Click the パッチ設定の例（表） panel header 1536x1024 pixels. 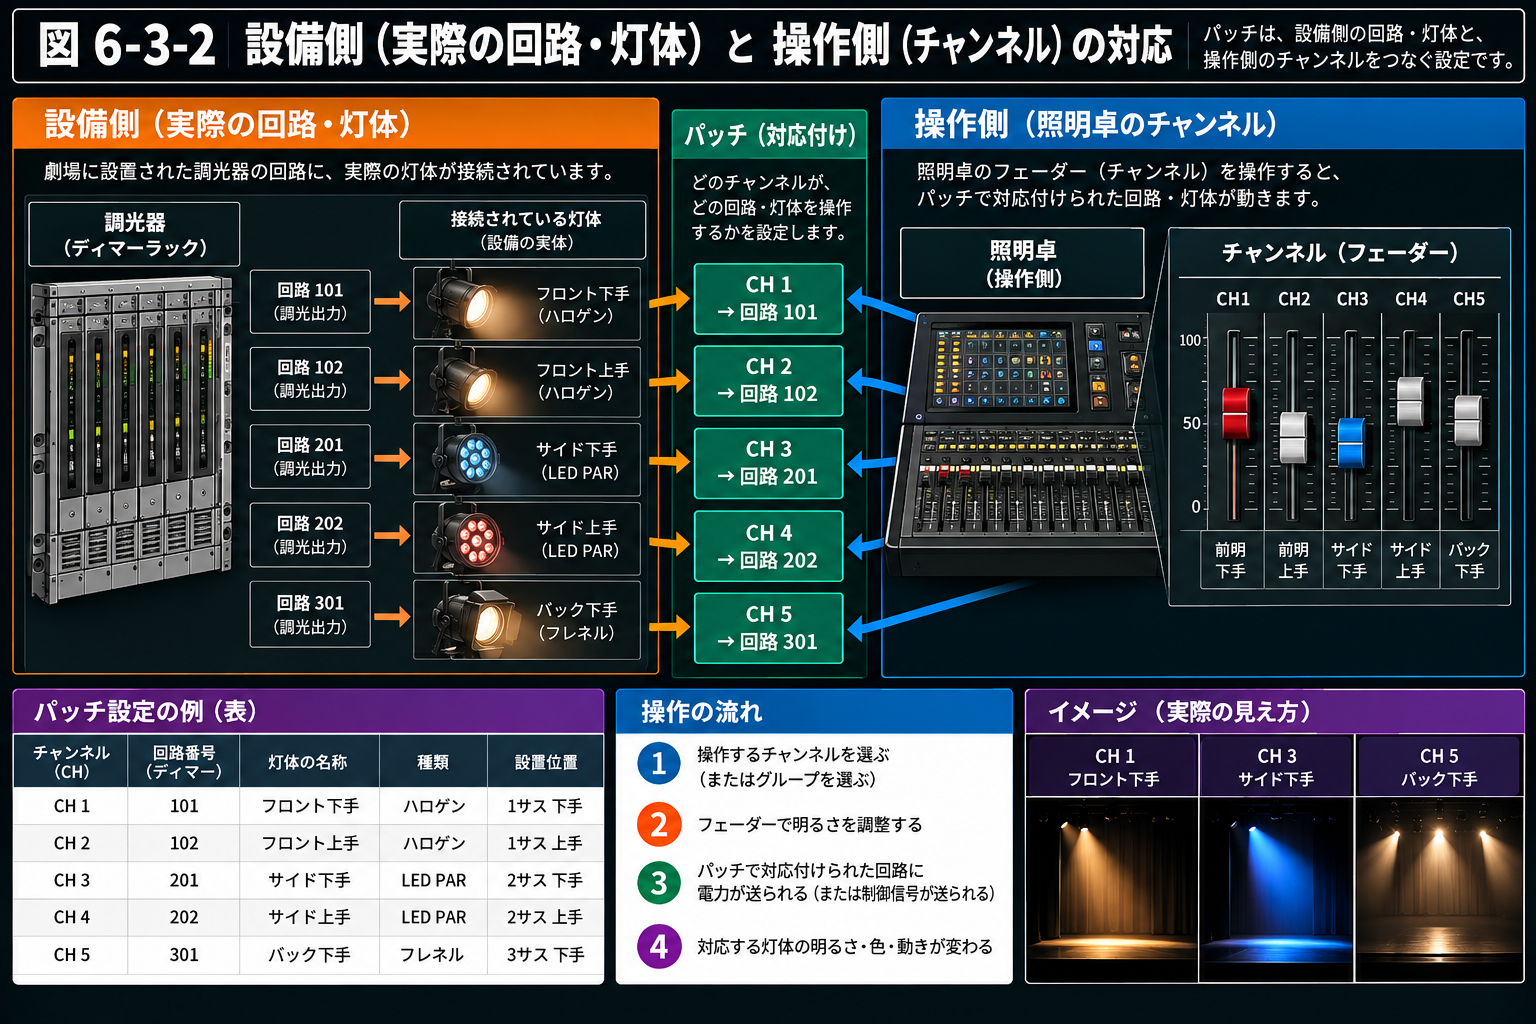tap(308, 711)
